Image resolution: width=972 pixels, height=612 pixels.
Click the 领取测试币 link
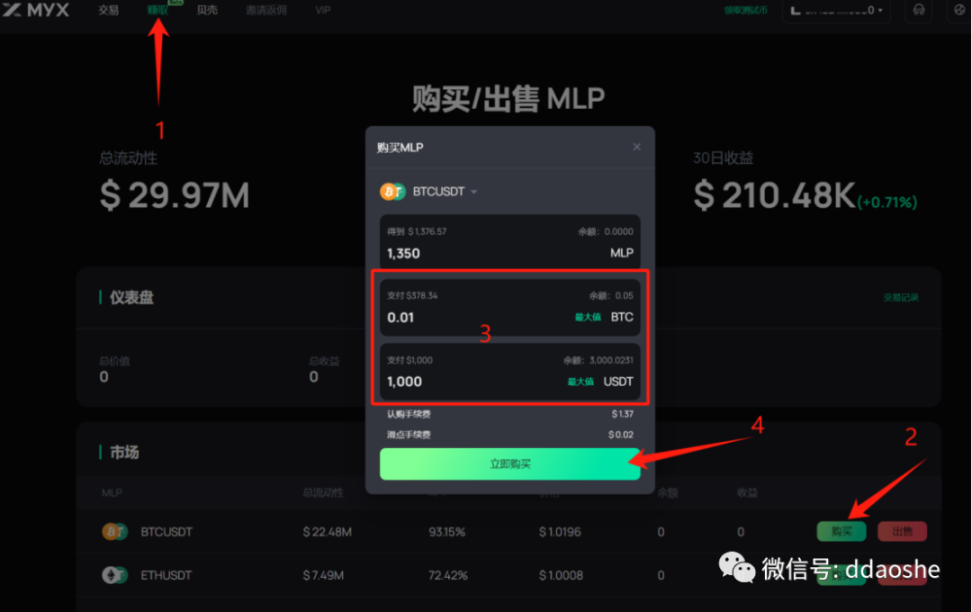pyautogui.click(x=746, y=11)
